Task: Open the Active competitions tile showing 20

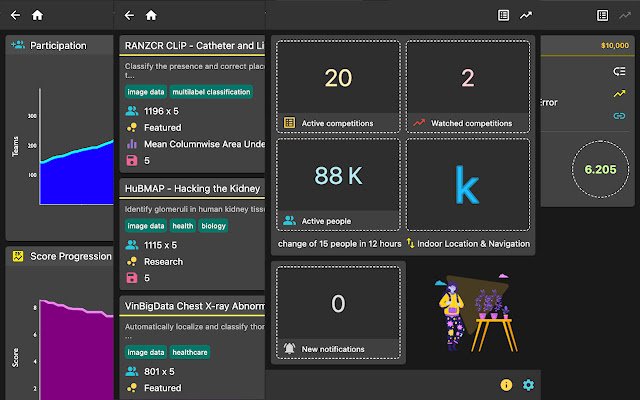Action: point(338,86)
